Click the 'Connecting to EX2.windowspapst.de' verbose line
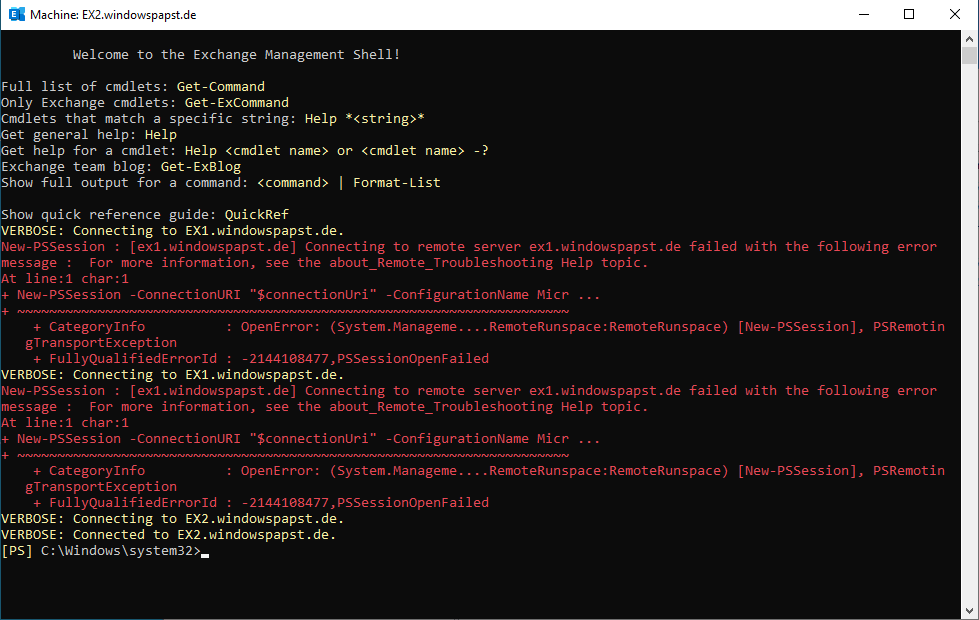The width and height of the screenshot is (979, 620). pos(172,519)
